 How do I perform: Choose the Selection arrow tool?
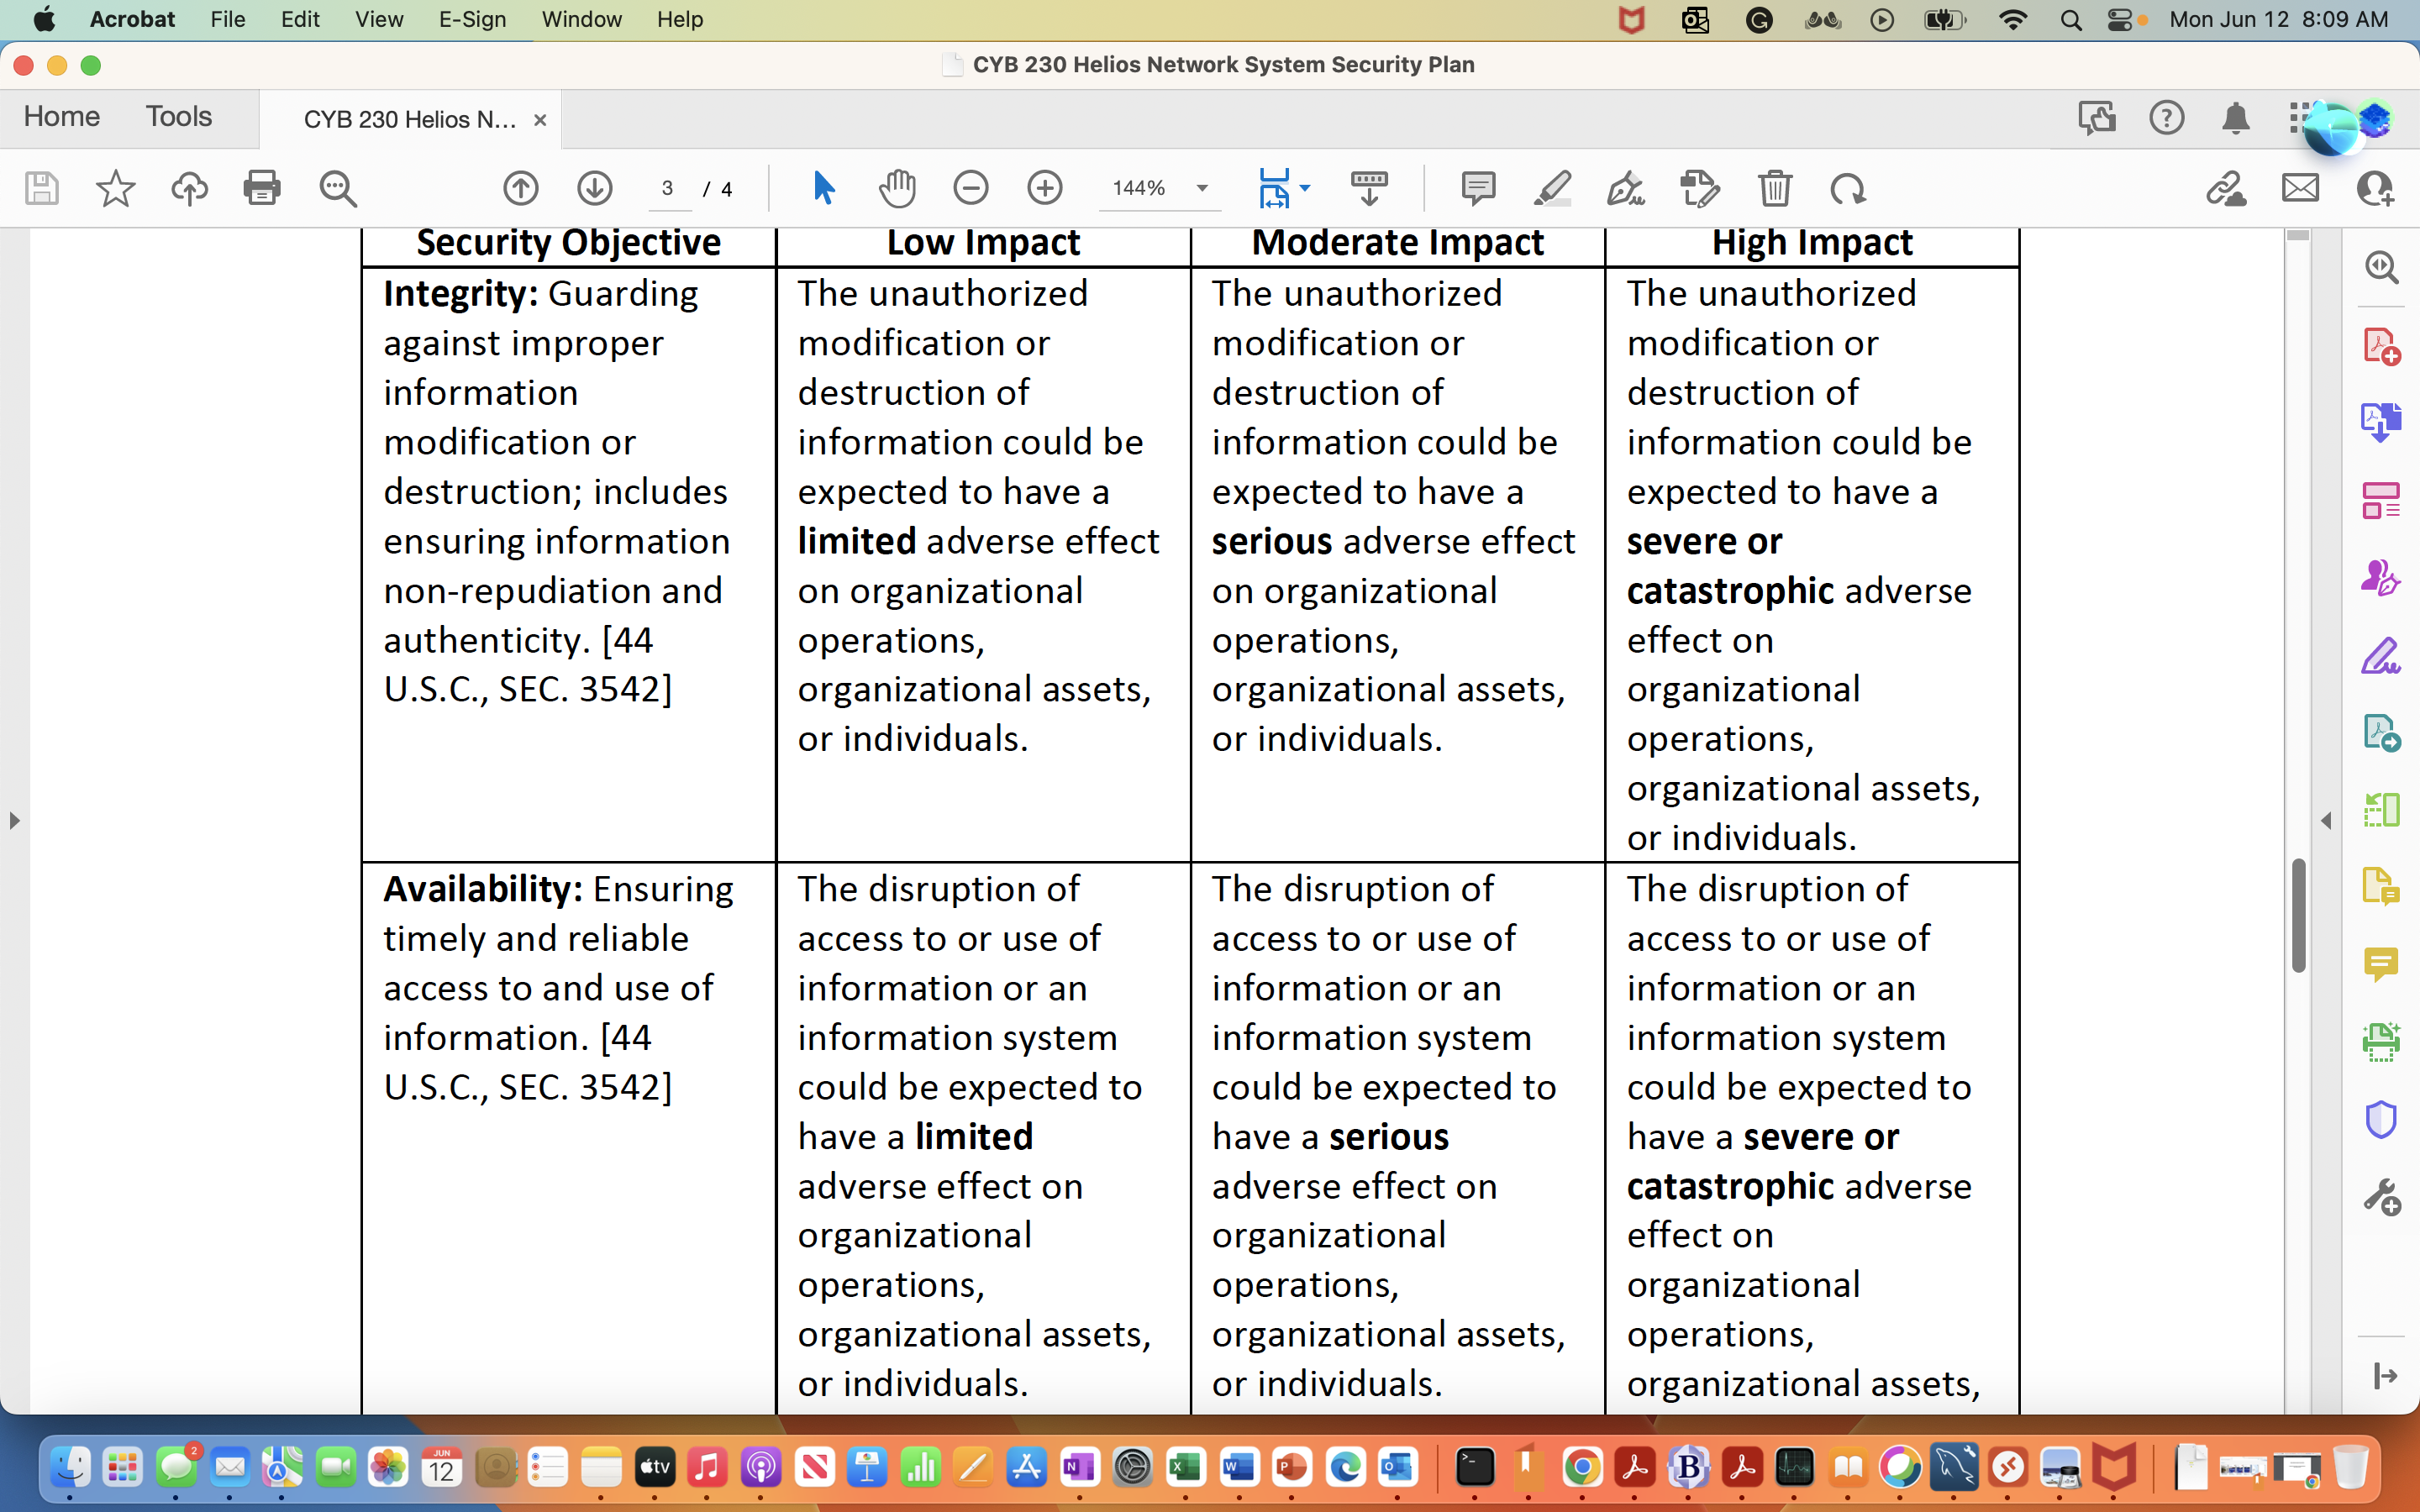[x=823, y=188]
